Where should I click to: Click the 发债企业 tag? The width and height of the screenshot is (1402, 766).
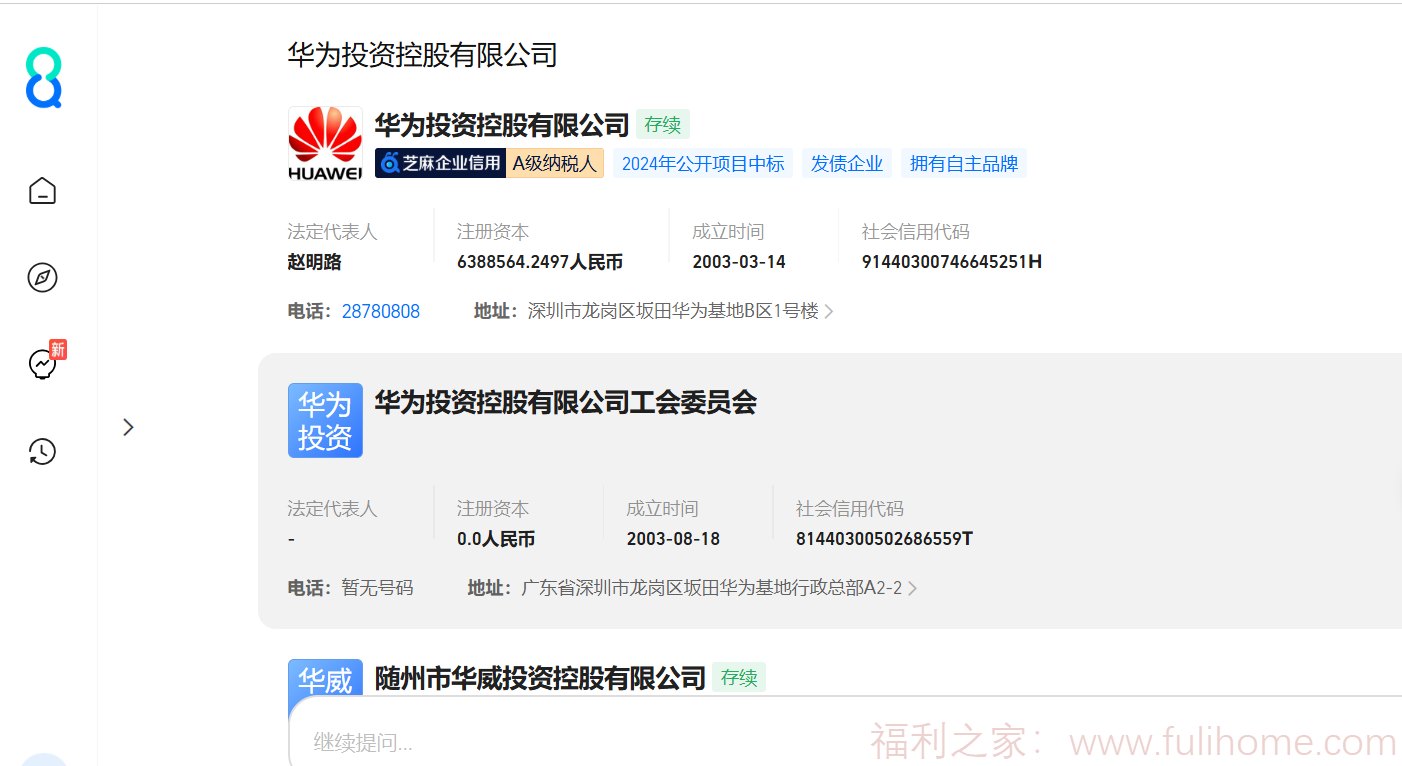847,164
